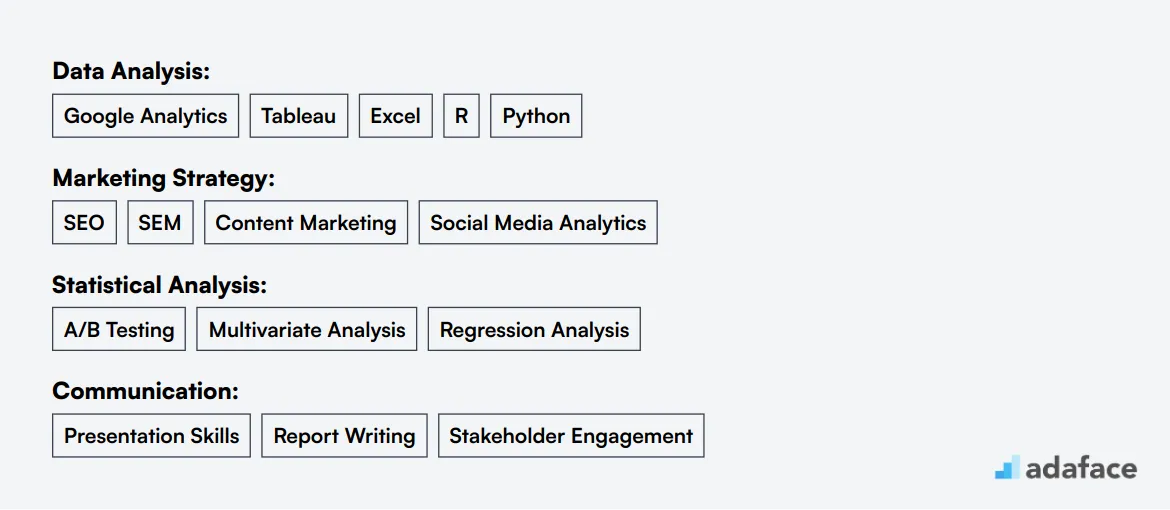
Task: Select Social Media Analytics tag
Action: click(538, 223)
